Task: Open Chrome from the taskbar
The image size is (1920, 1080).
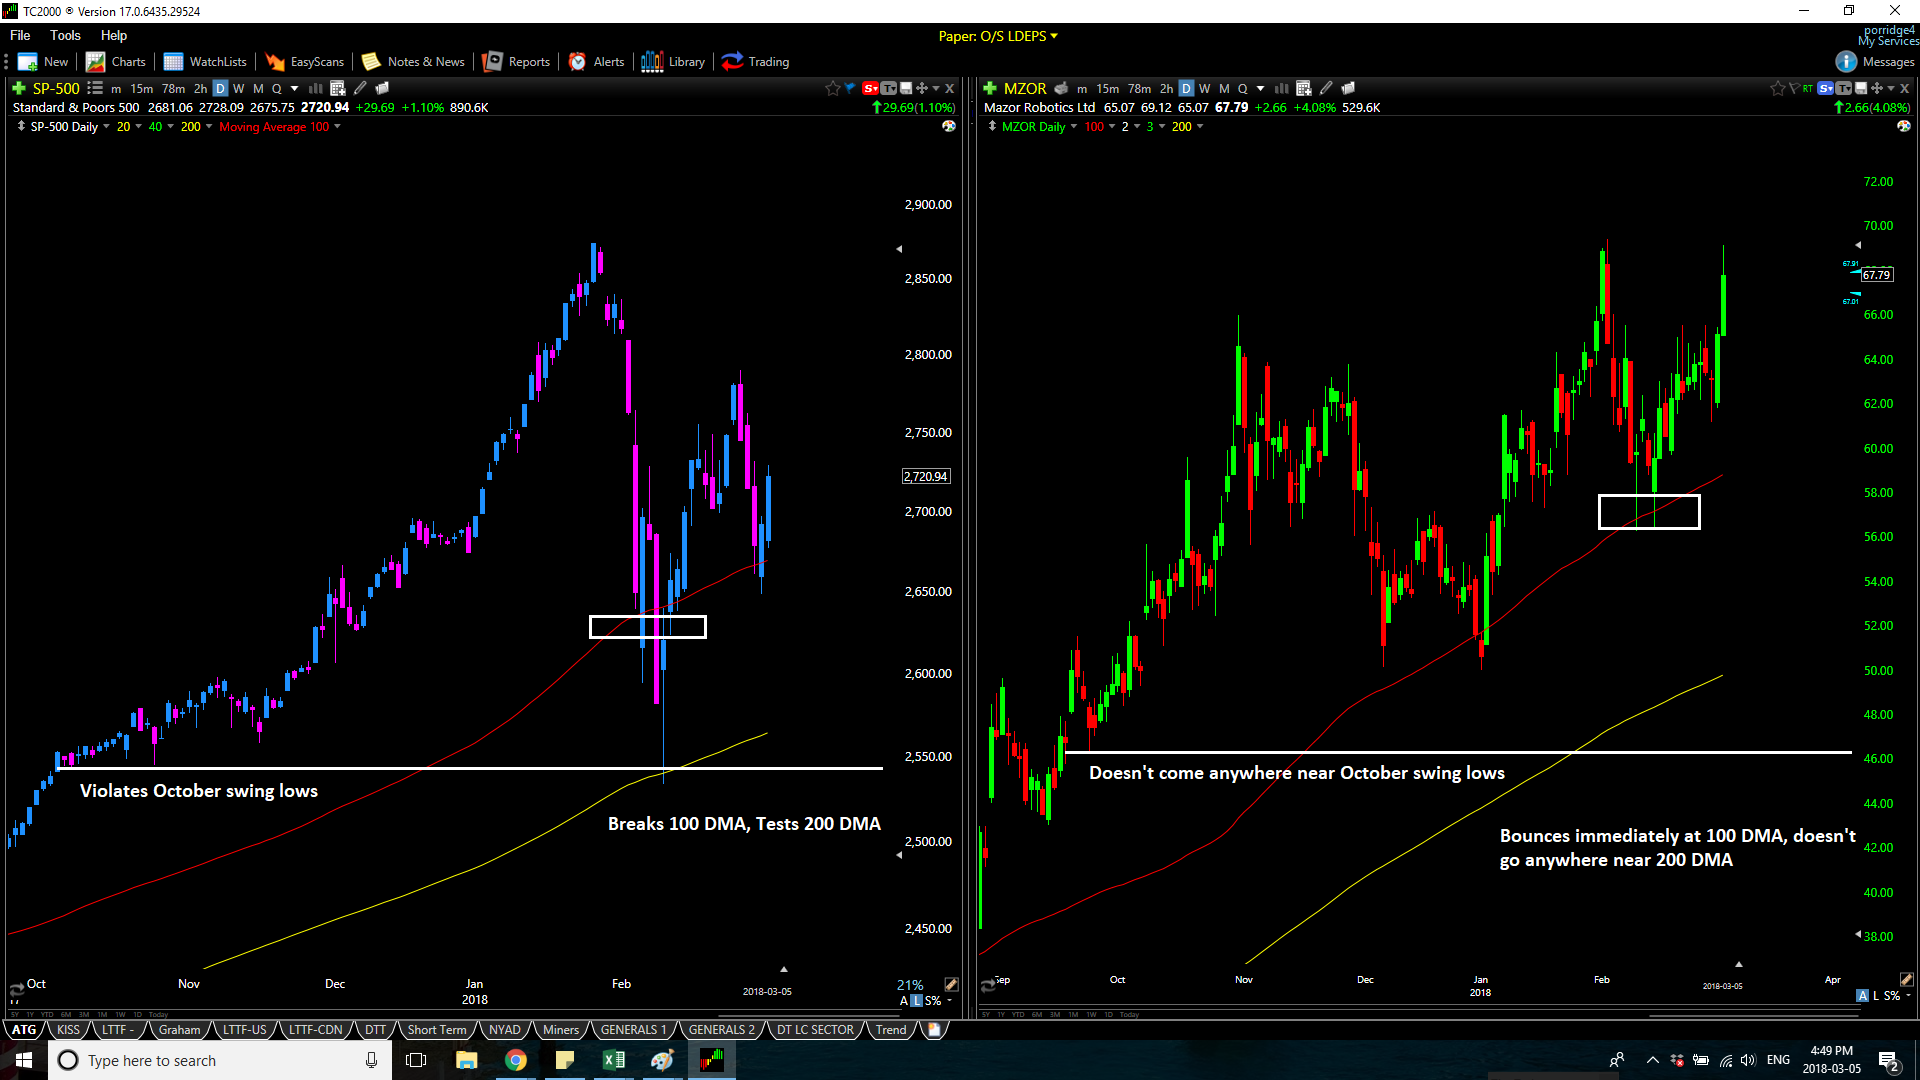Action: click(x=516, y=1060)
